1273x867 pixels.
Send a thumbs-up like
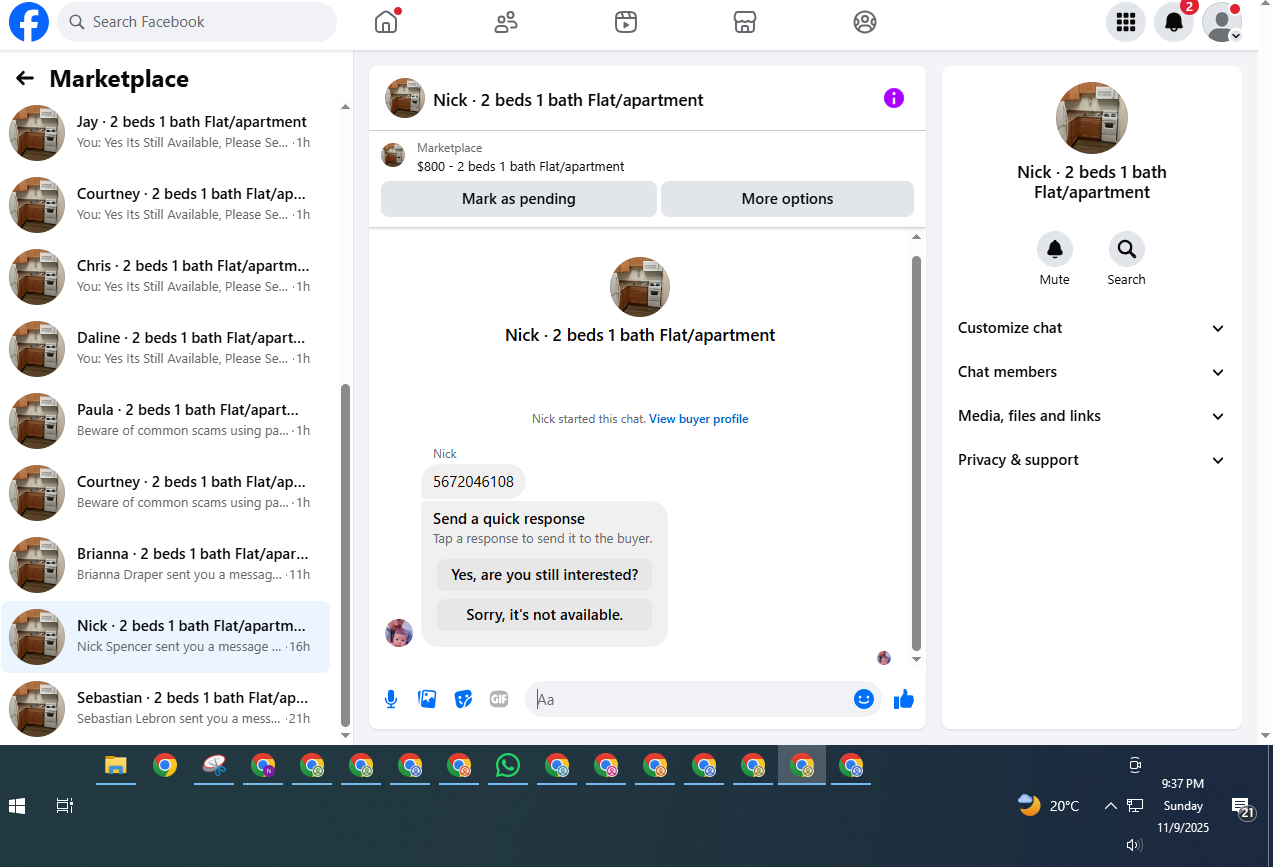904,699
